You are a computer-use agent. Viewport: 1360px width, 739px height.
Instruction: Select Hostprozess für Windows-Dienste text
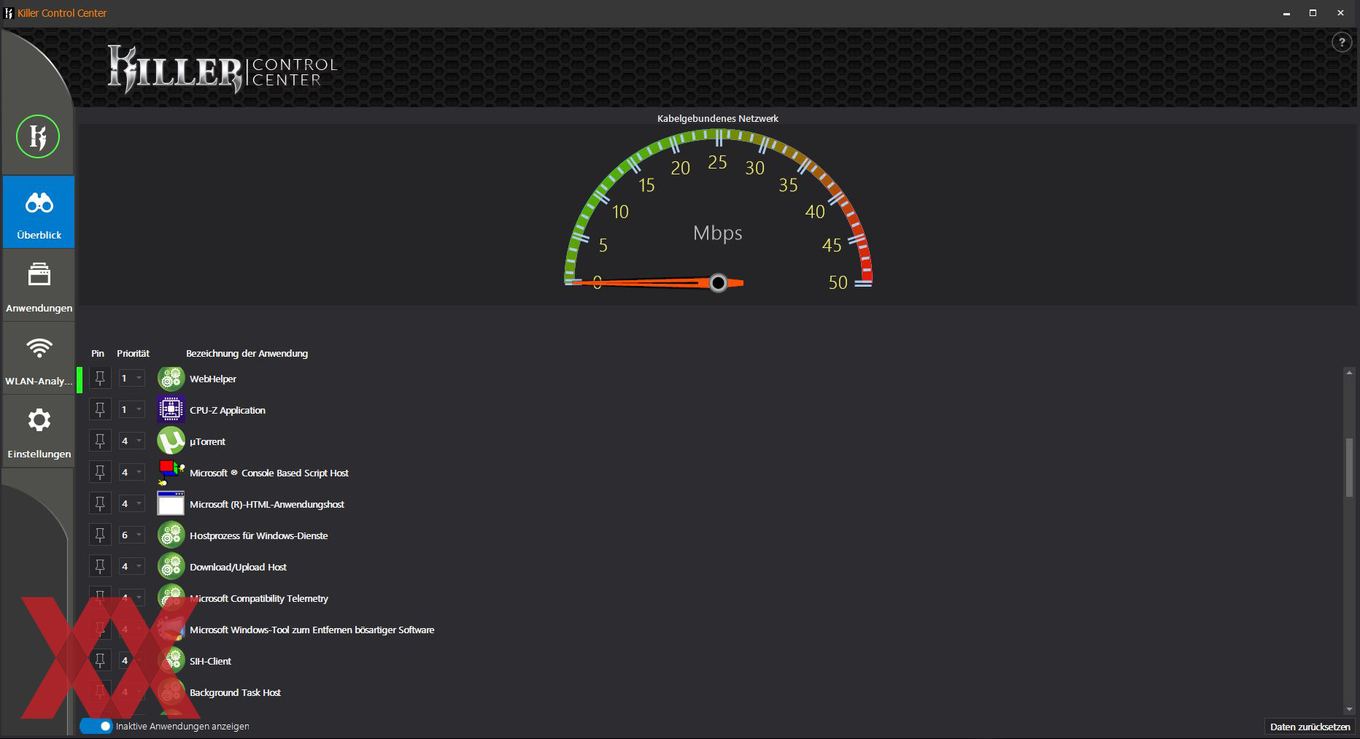(x=259, y=535)
